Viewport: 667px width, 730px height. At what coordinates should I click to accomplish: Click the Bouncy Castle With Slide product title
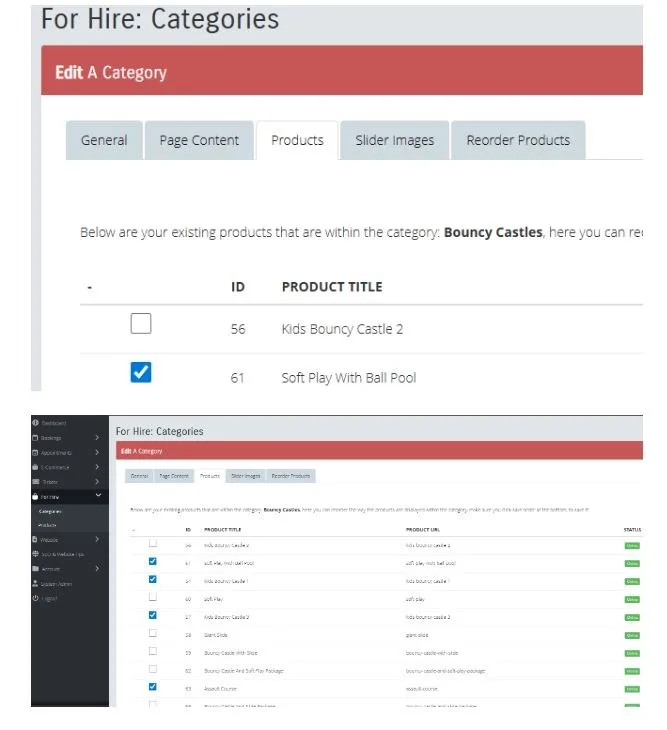point(230,653)
